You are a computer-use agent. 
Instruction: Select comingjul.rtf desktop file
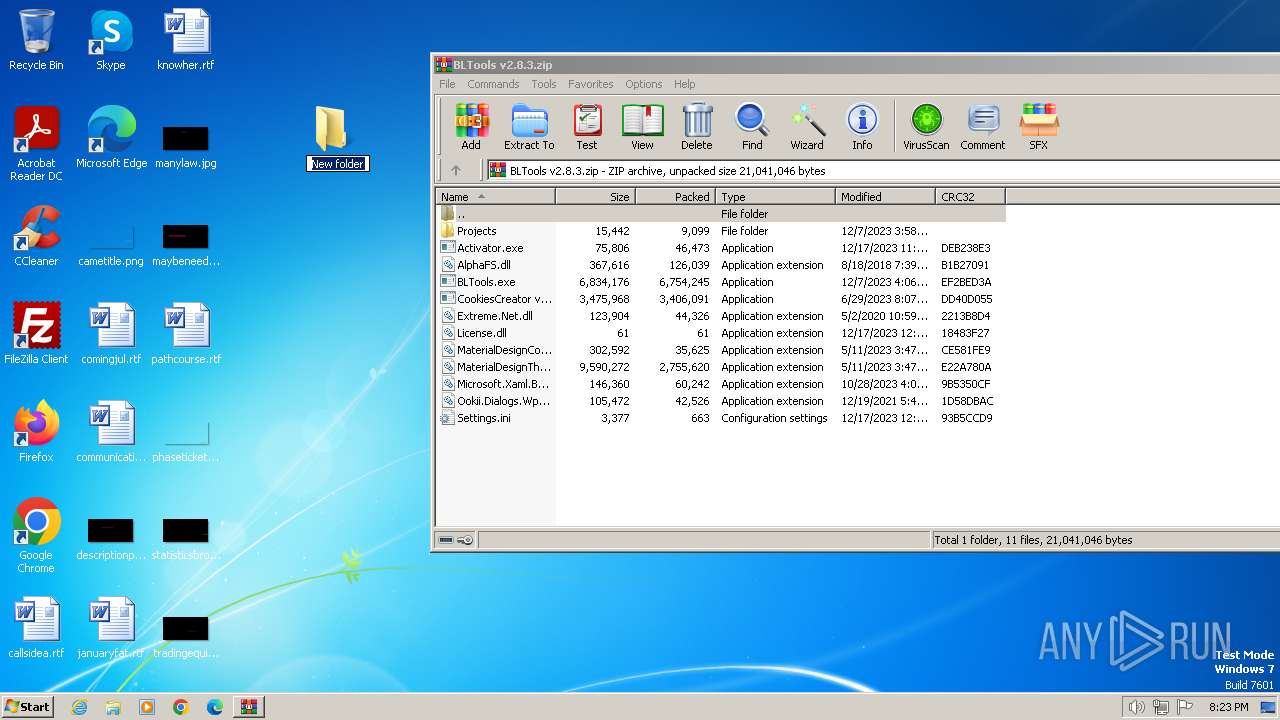coord(111,335)
